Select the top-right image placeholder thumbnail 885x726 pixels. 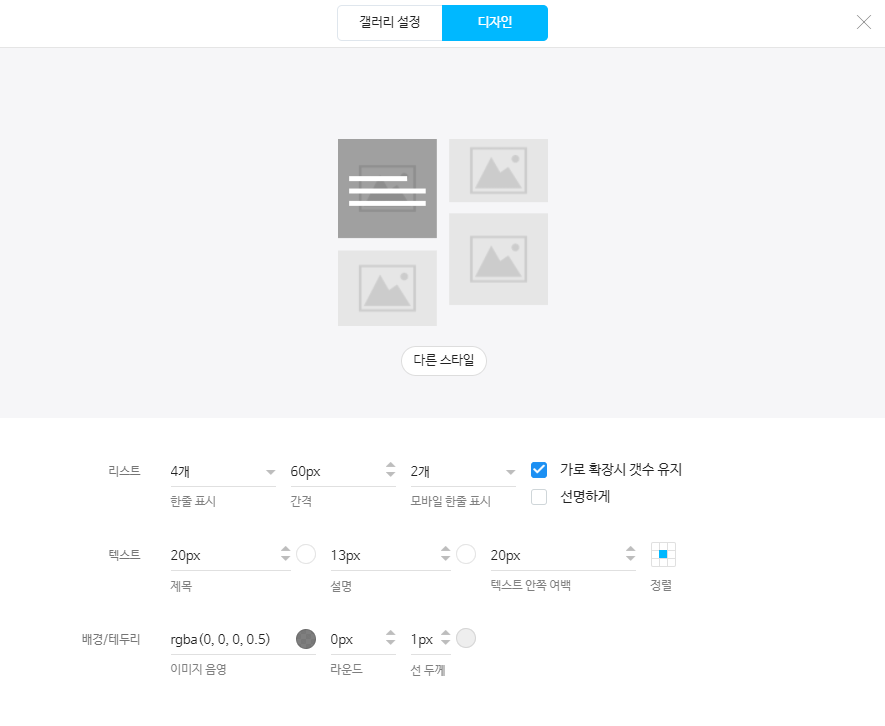point(498,170)
